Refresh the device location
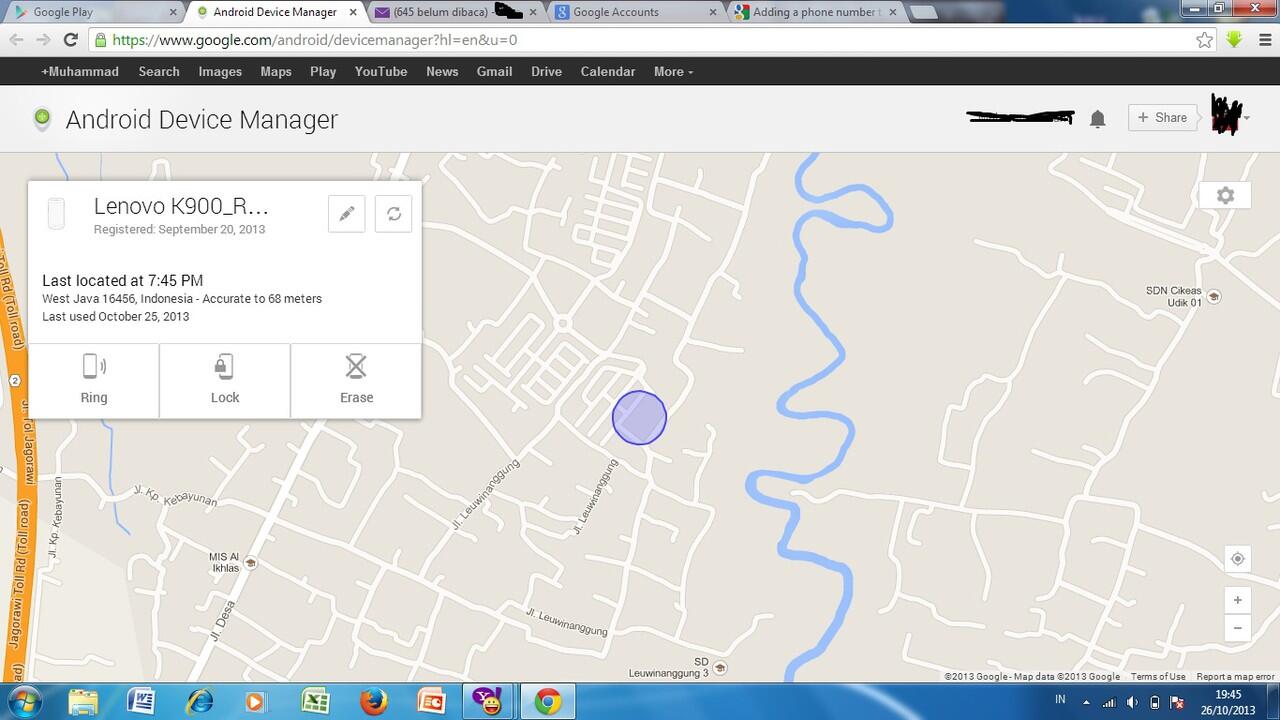The image size is (1280, 720). tap(394, 214)
